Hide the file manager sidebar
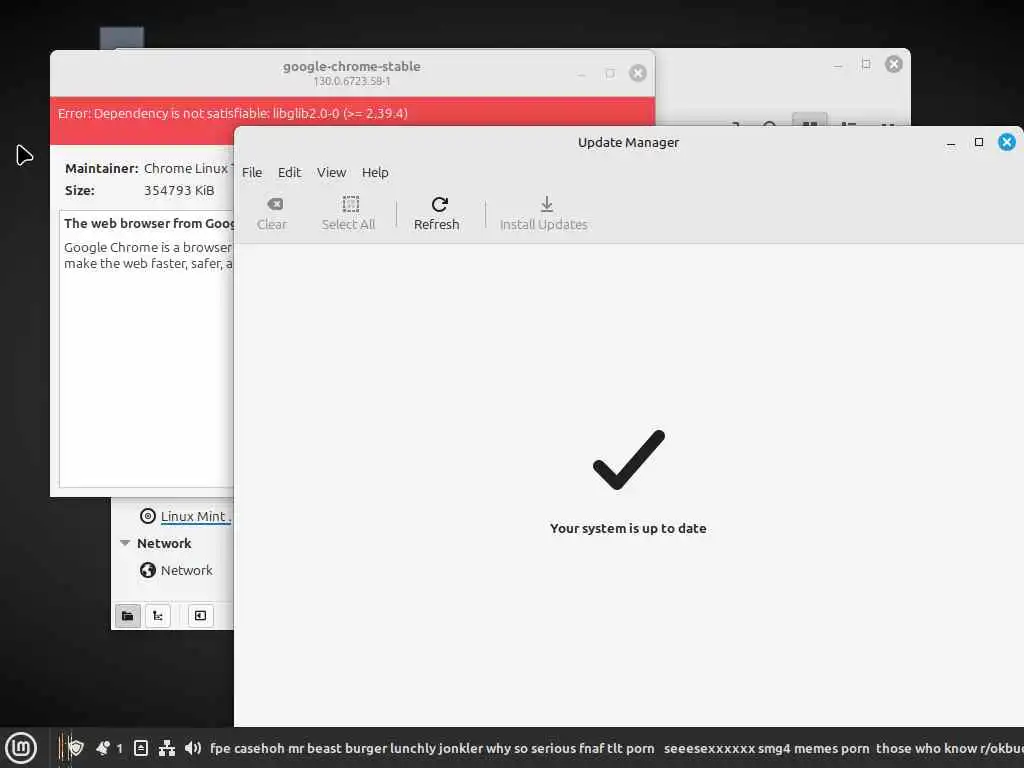The image size is (1024, 768). tap(200, 616)
